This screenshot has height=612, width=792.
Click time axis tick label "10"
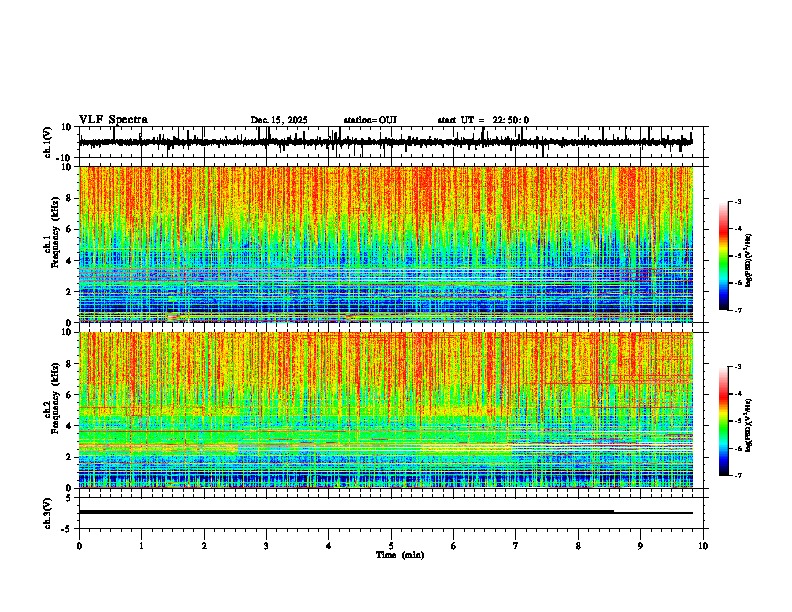coord(703,546)
